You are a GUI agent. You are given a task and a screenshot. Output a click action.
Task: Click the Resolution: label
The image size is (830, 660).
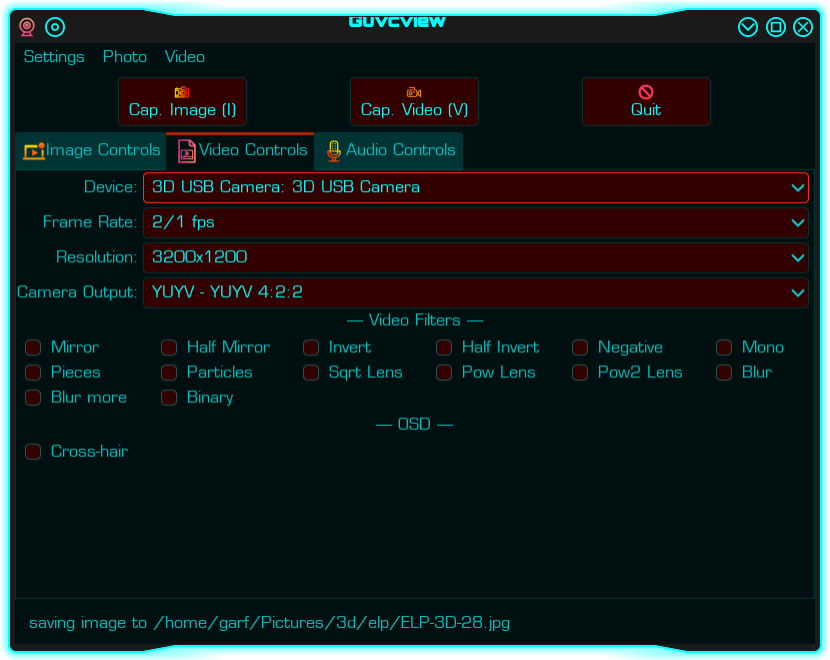[x=96, y=258]
